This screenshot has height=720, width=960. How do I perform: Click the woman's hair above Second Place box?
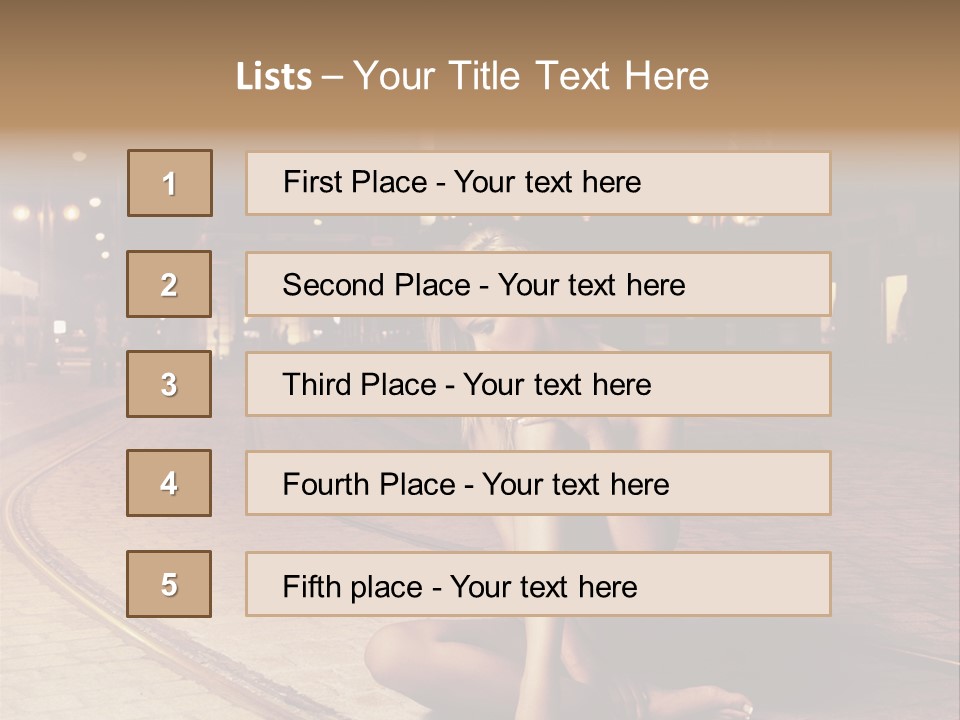[488, 238]
